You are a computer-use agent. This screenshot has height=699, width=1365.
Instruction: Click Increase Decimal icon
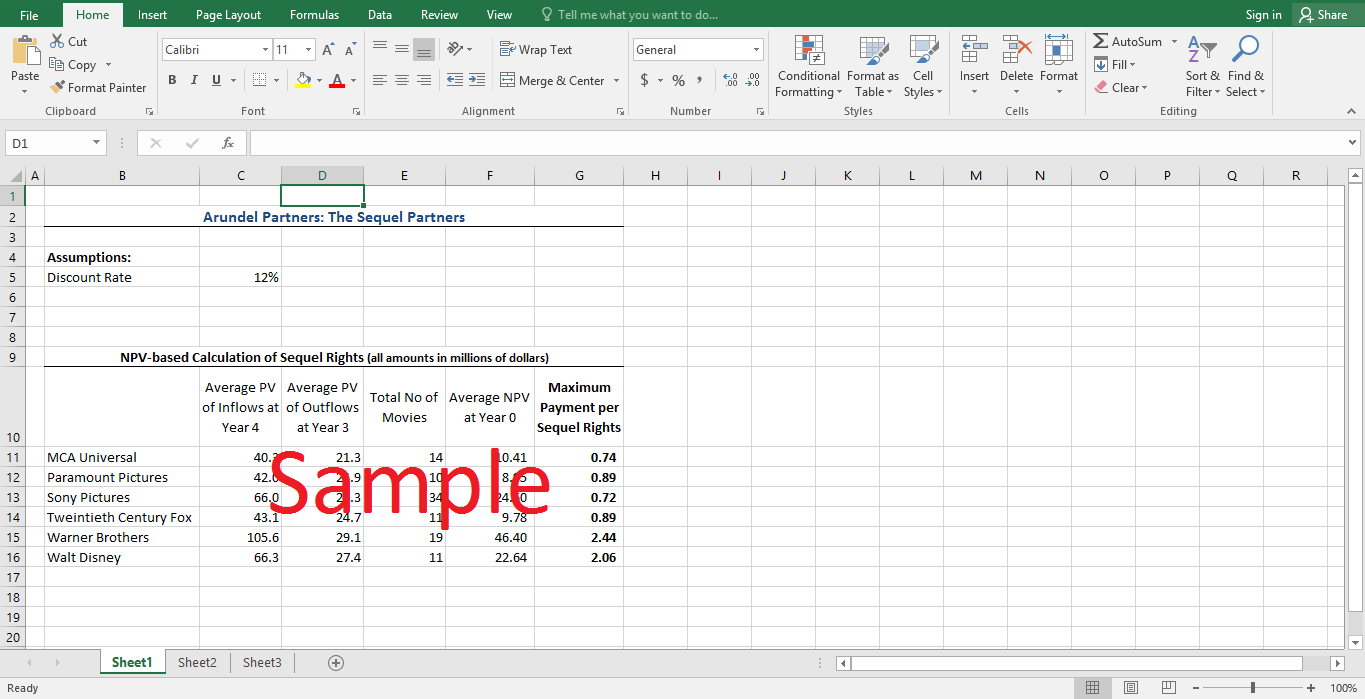click(729, 80)
